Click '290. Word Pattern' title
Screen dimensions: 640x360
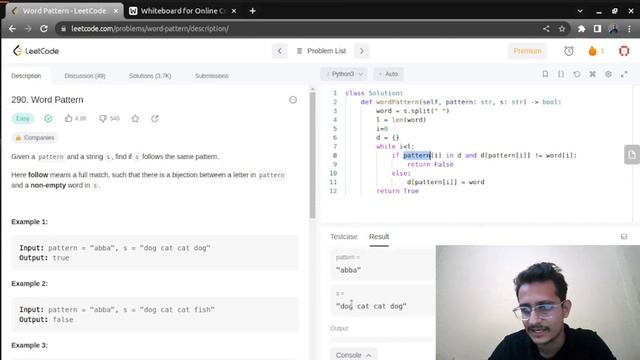(x=47, y=100)
